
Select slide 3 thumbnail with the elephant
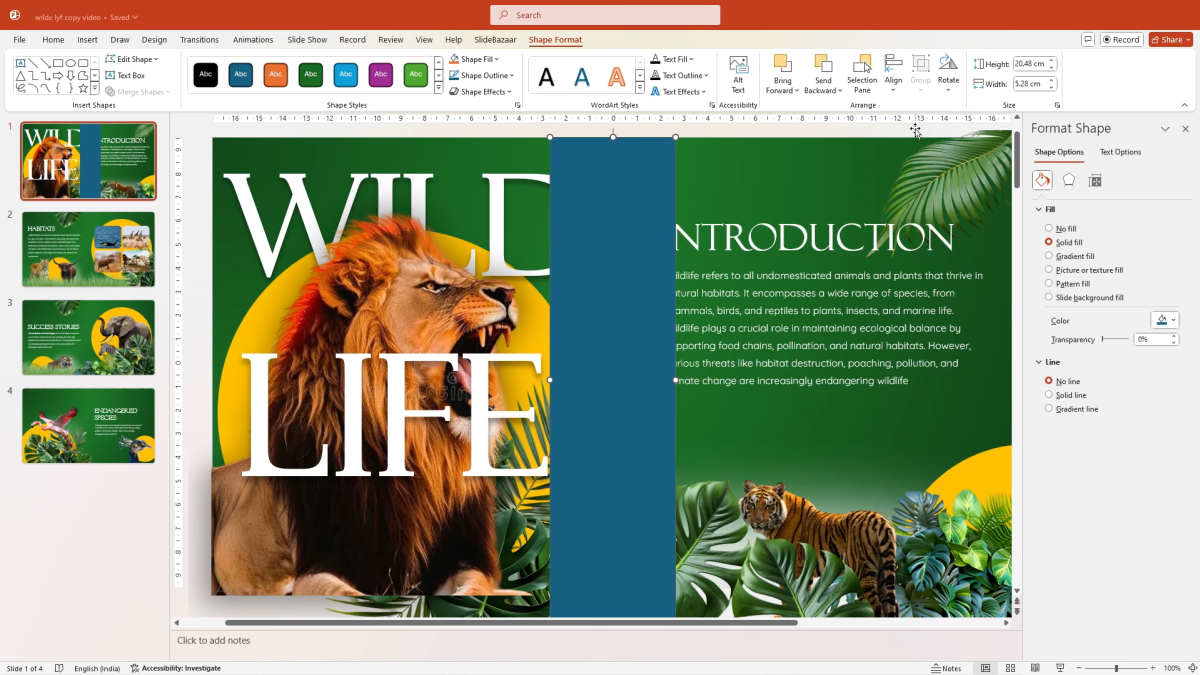point(88,337)
